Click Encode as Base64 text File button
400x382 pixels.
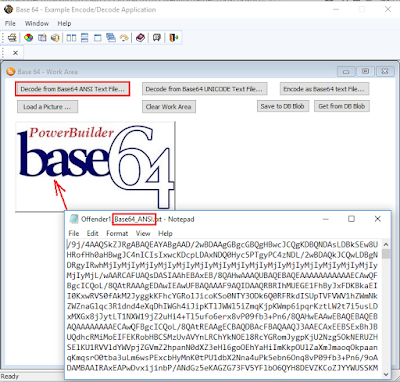pyautogui.click(x=324, y=89)
